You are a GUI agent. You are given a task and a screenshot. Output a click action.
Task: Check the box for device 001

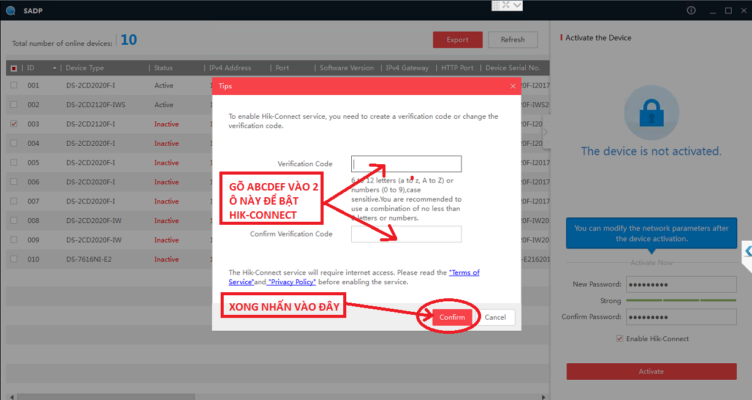pyautogui.click(x=13, y=85)
